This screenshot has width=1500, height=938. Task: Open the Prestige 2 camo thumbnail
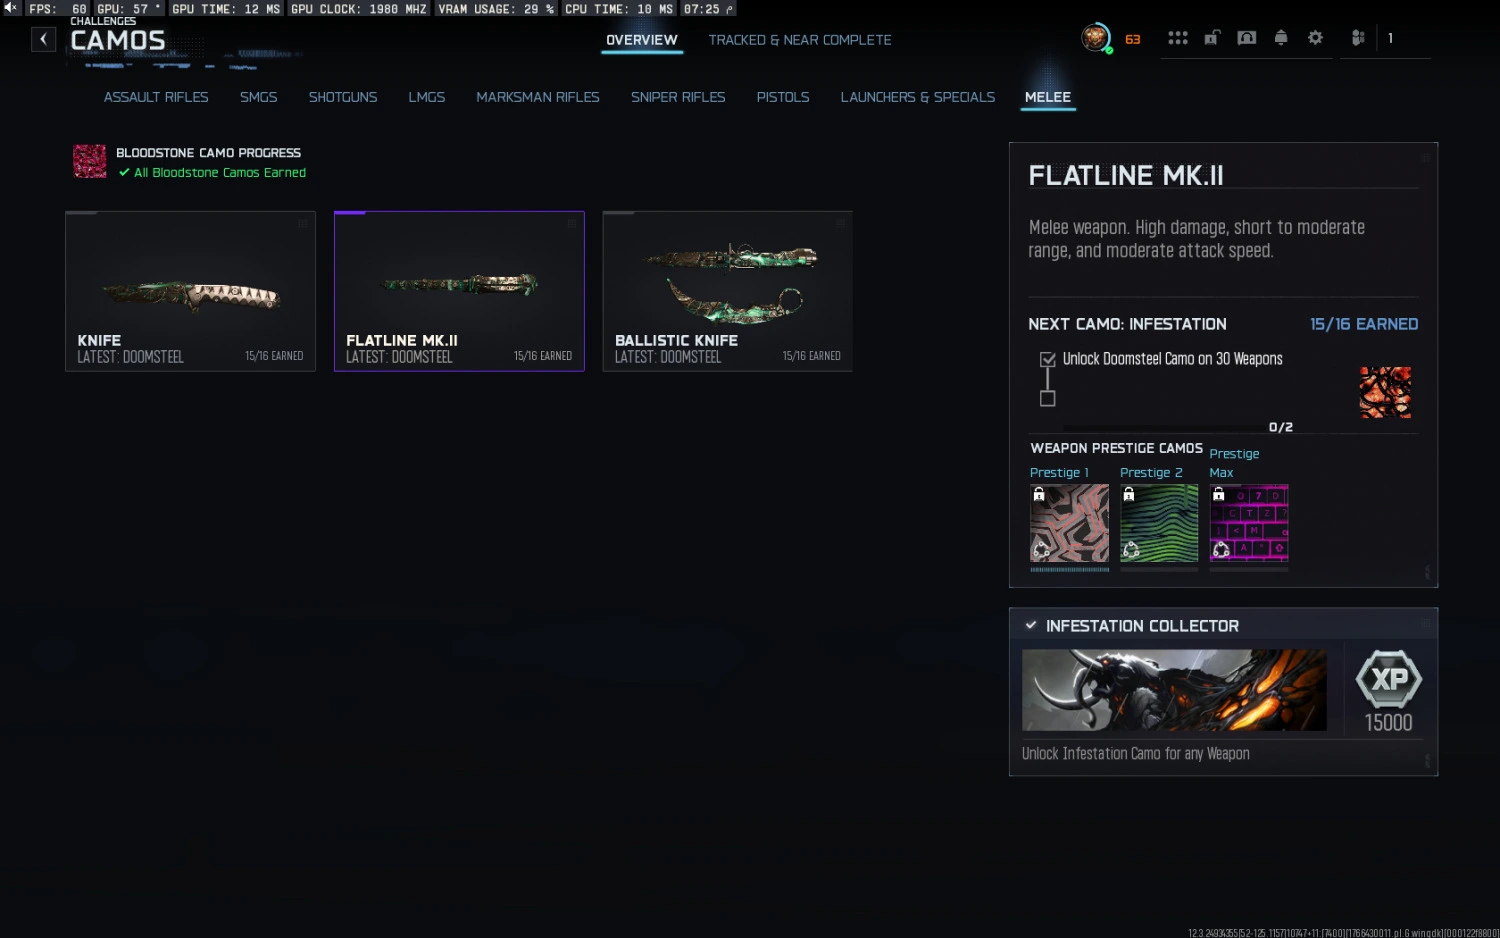coord(1159,523)
